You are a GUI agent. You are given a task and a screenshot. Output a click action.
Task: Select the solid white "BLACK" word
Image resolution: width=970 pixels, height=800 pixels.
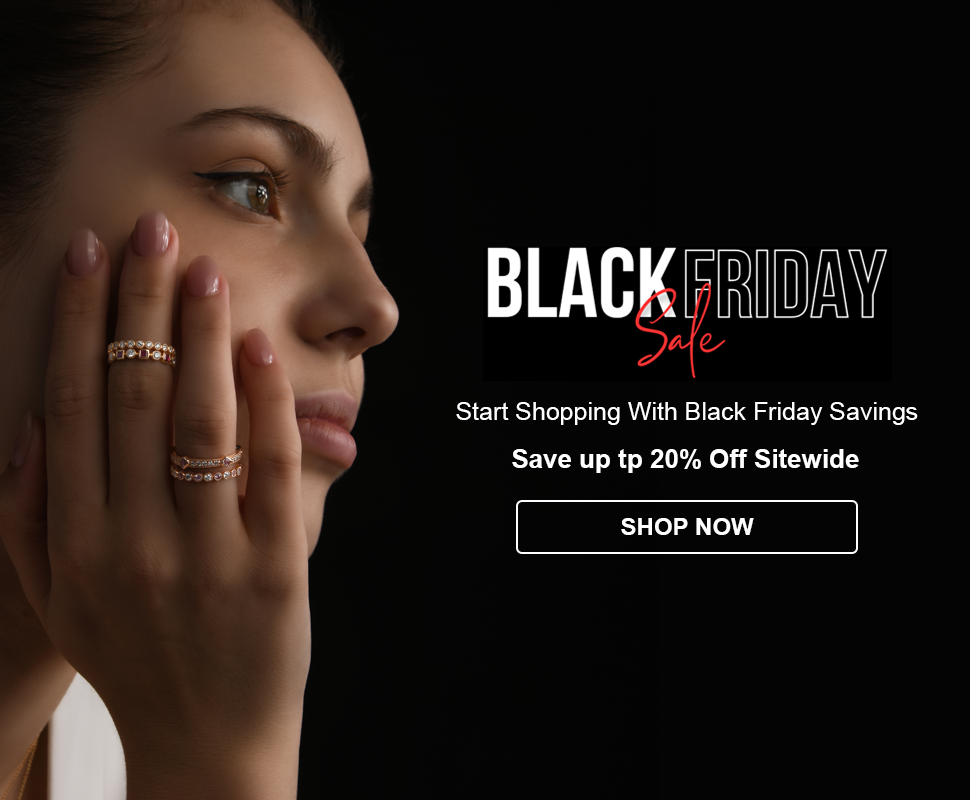[x=580, y=283]
